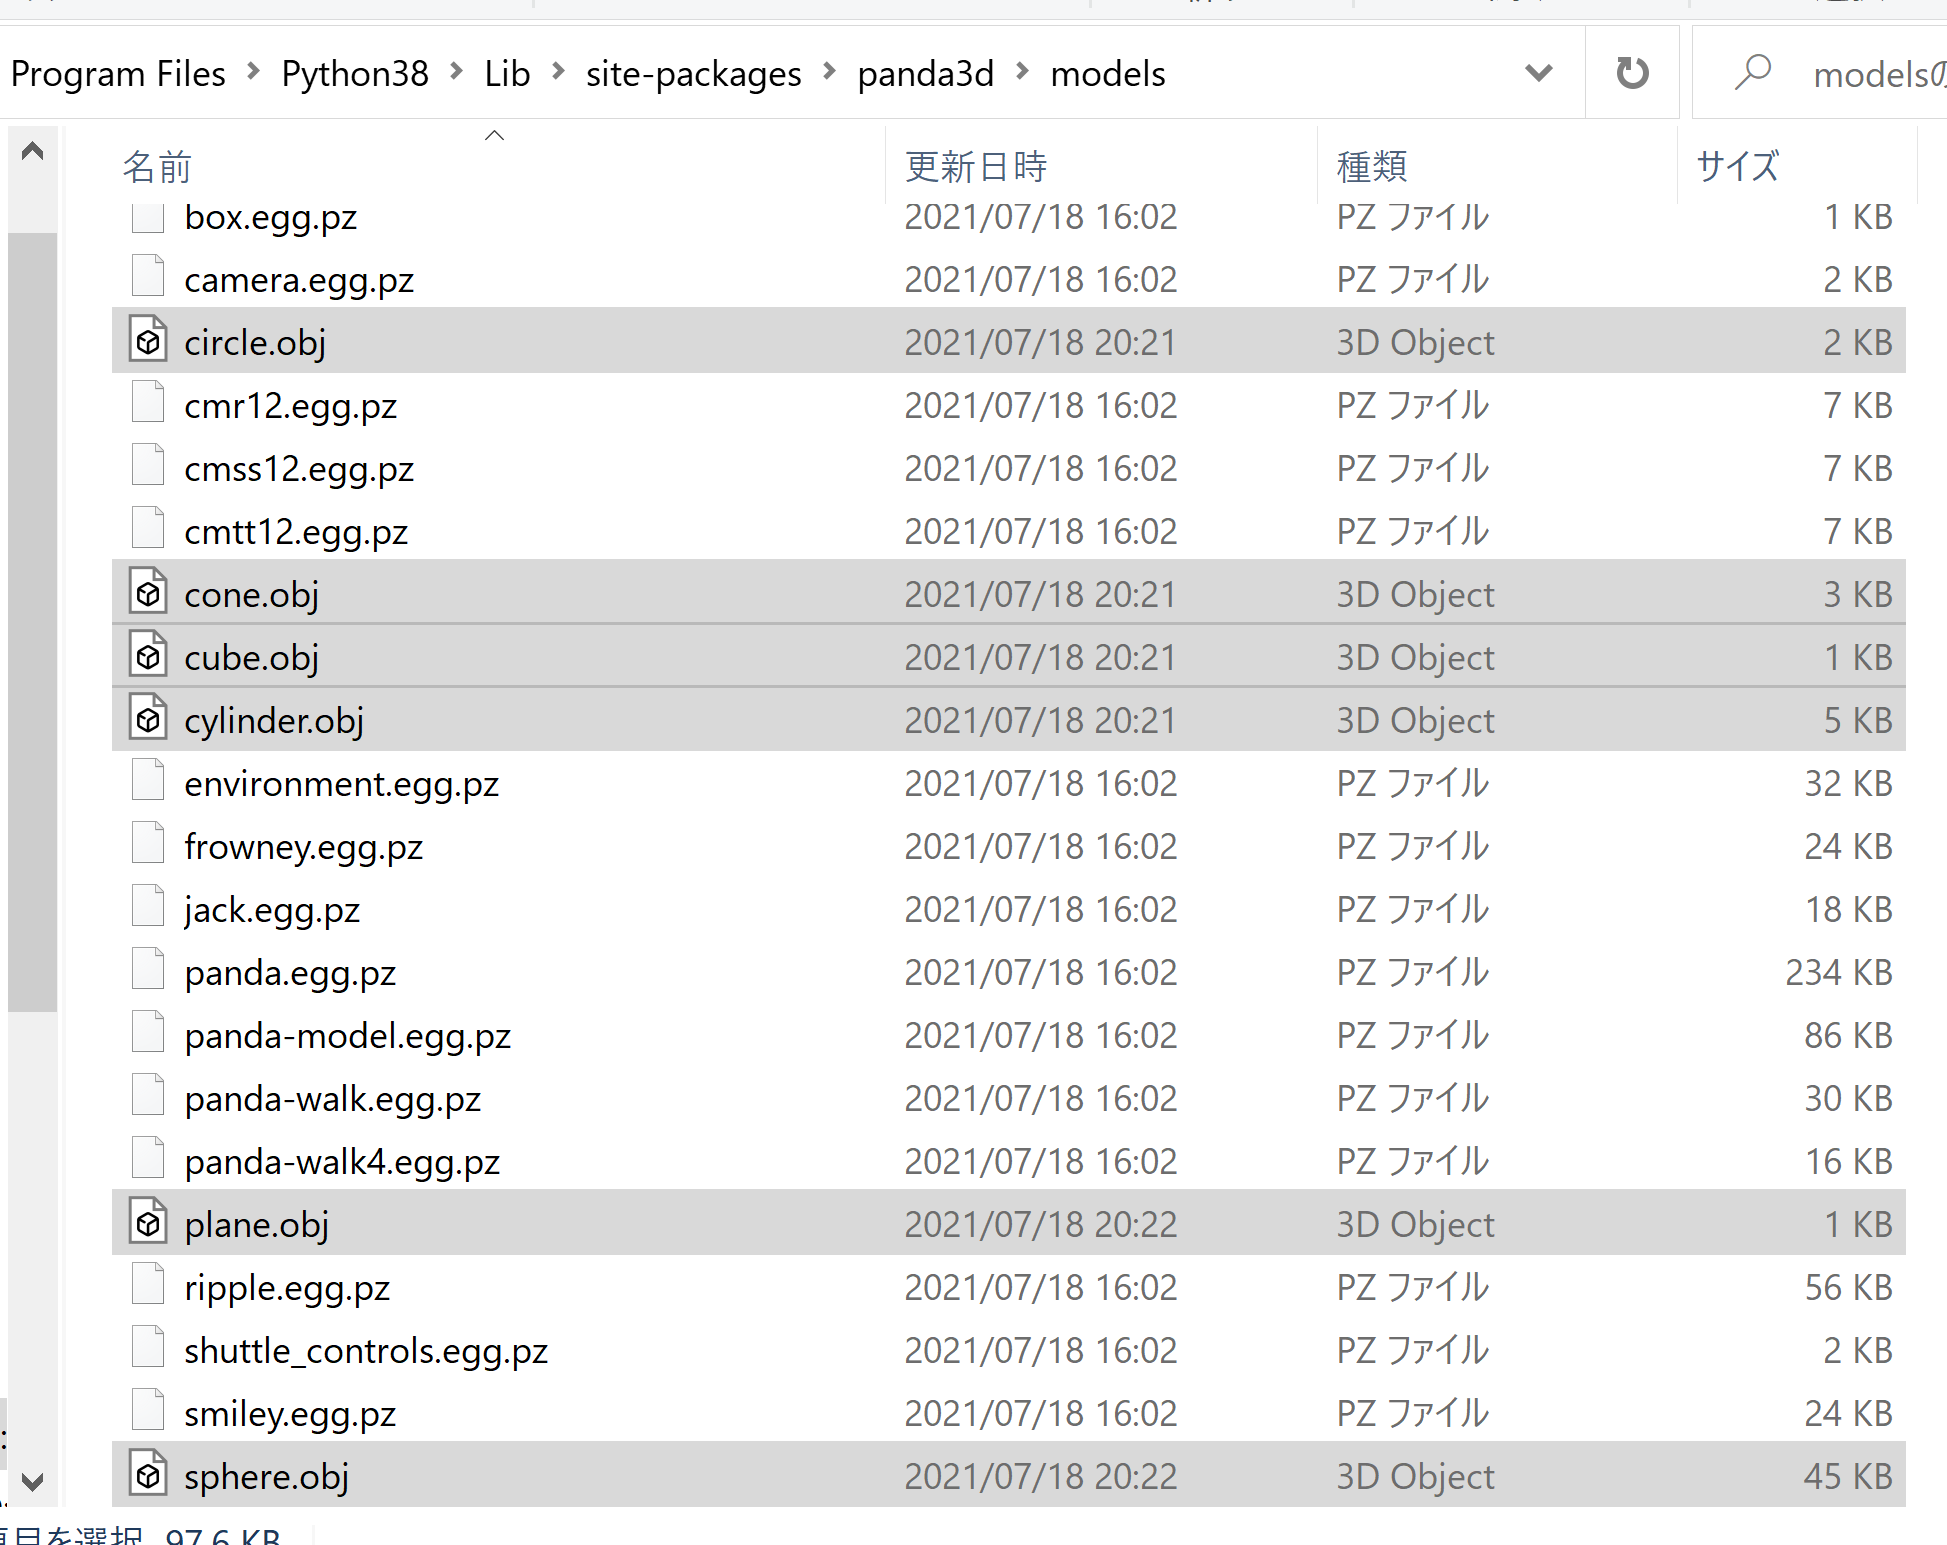Click the cmtt12.egg.pz file icon

(x=148, y=528)
